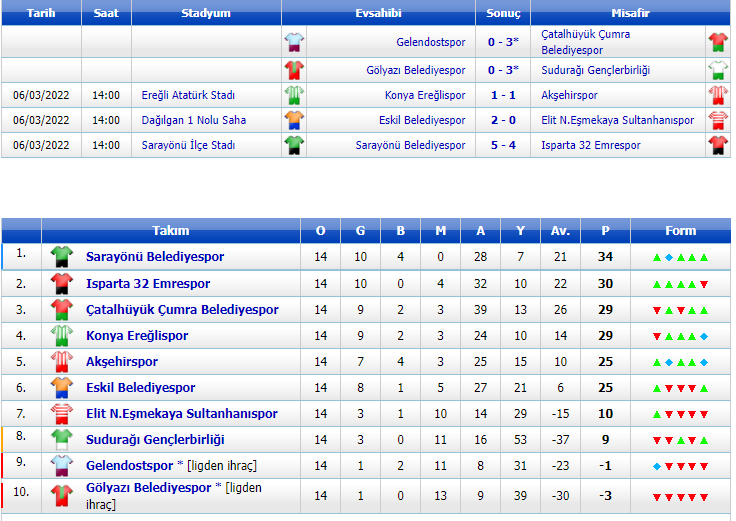Click Konya Ereğlispor striped jersey icon in standings
This screenshot has width=736, height=521.
coord(62,335)
